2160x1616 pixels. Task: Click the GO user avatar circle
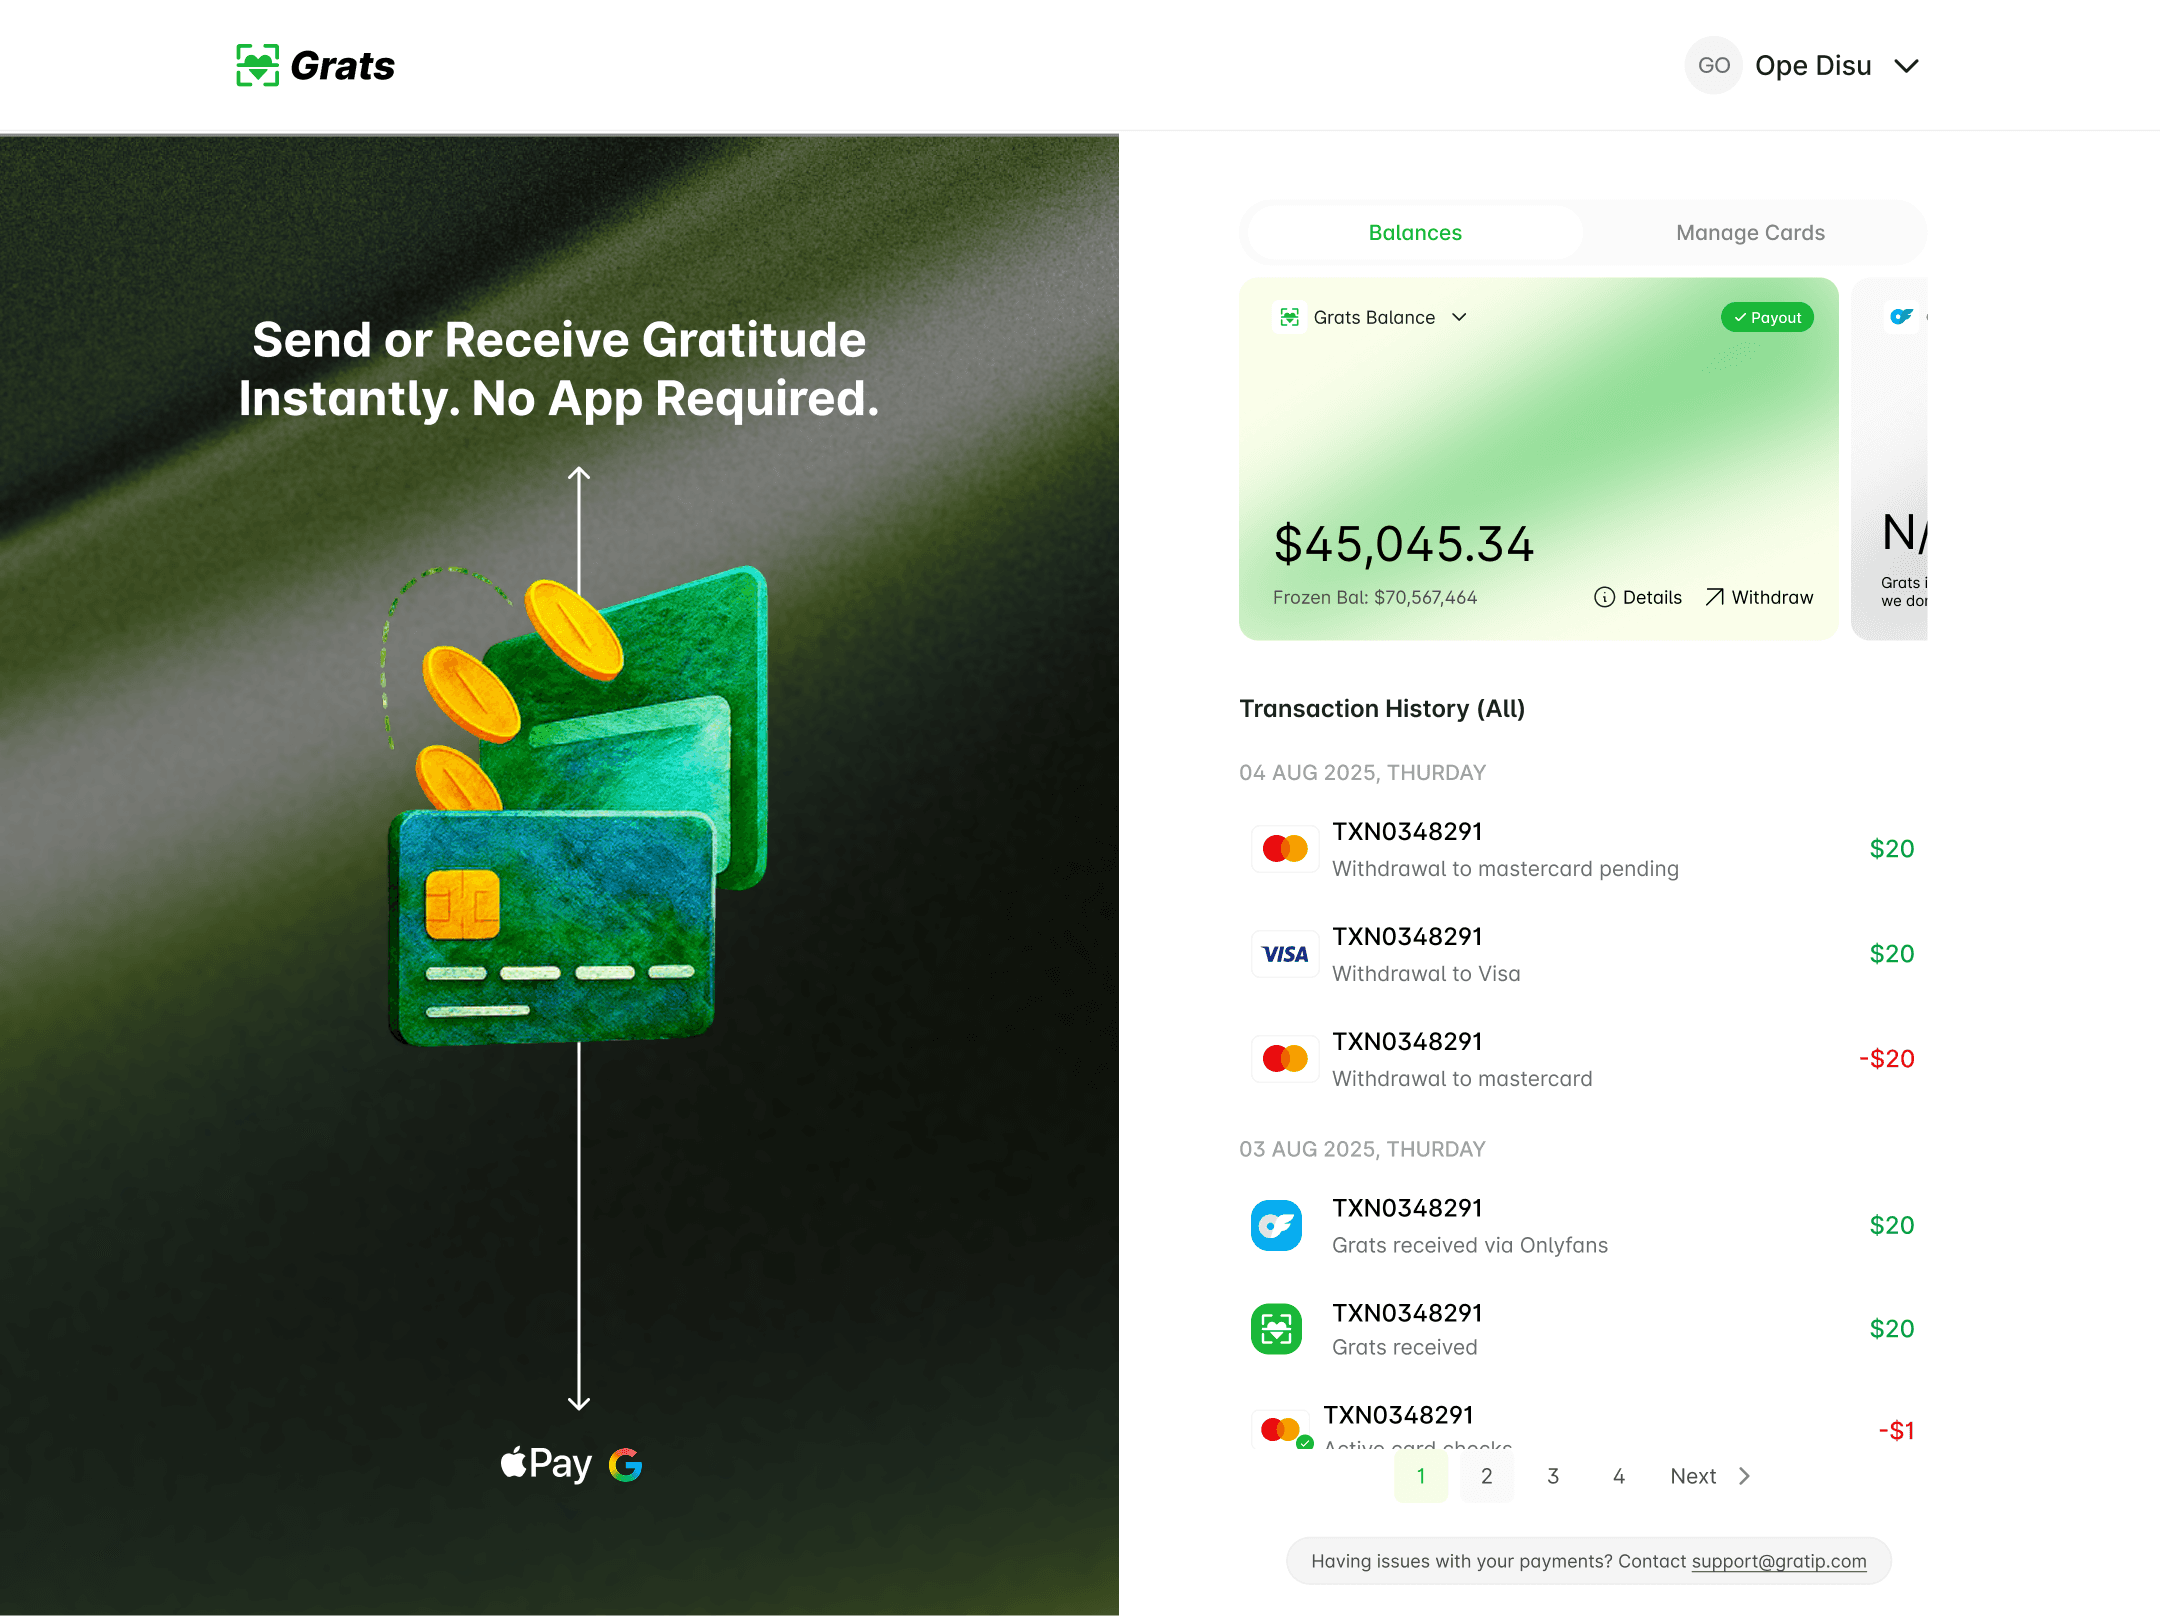pyautogui.click(x=1713, y=65)
